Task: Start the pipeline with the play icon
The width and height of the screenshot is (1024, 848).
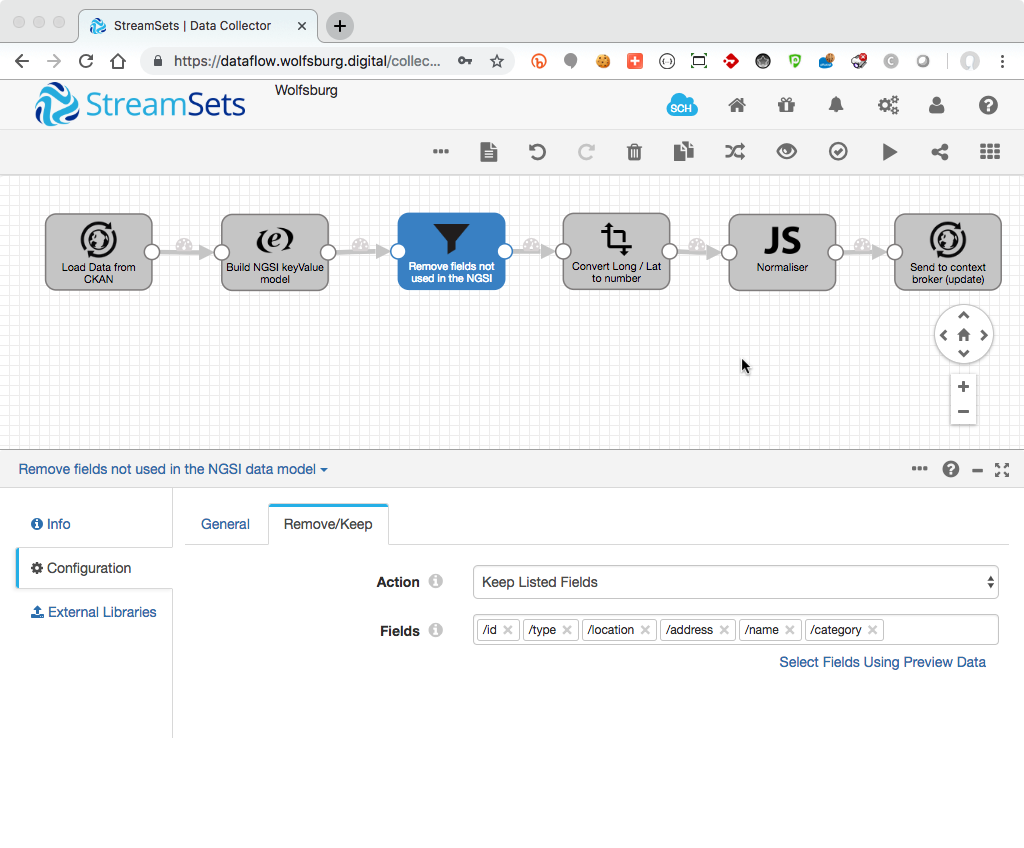Action: coord(889,152)
